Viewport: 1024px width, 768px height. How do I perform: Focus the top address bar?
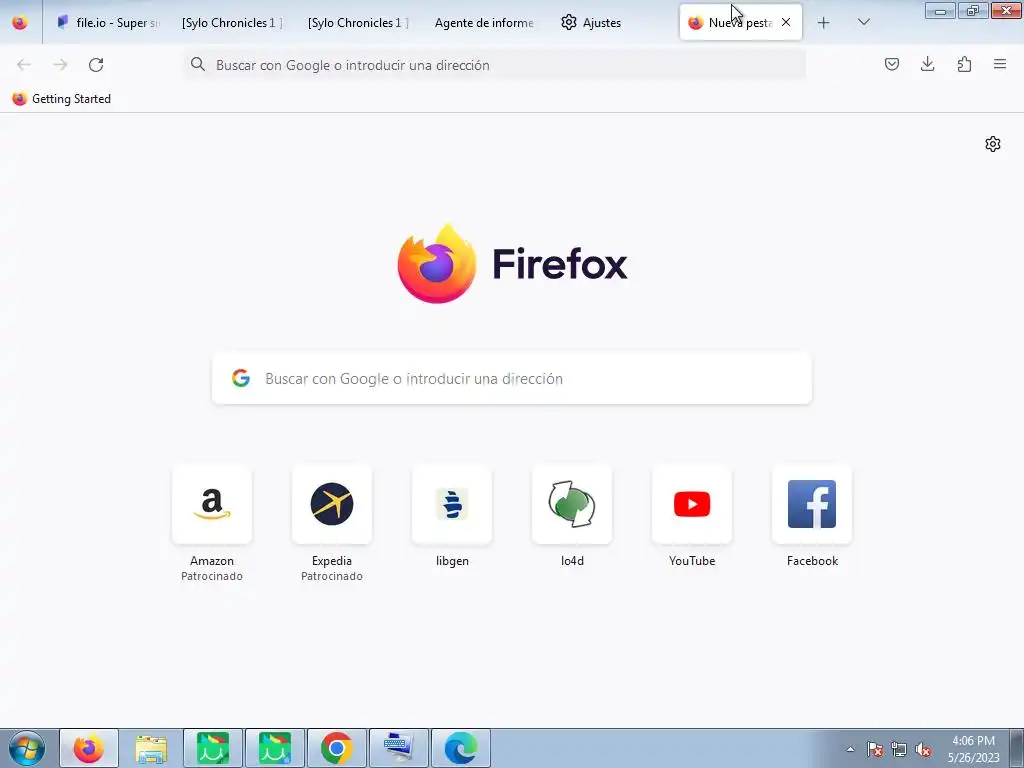point(495,65)
